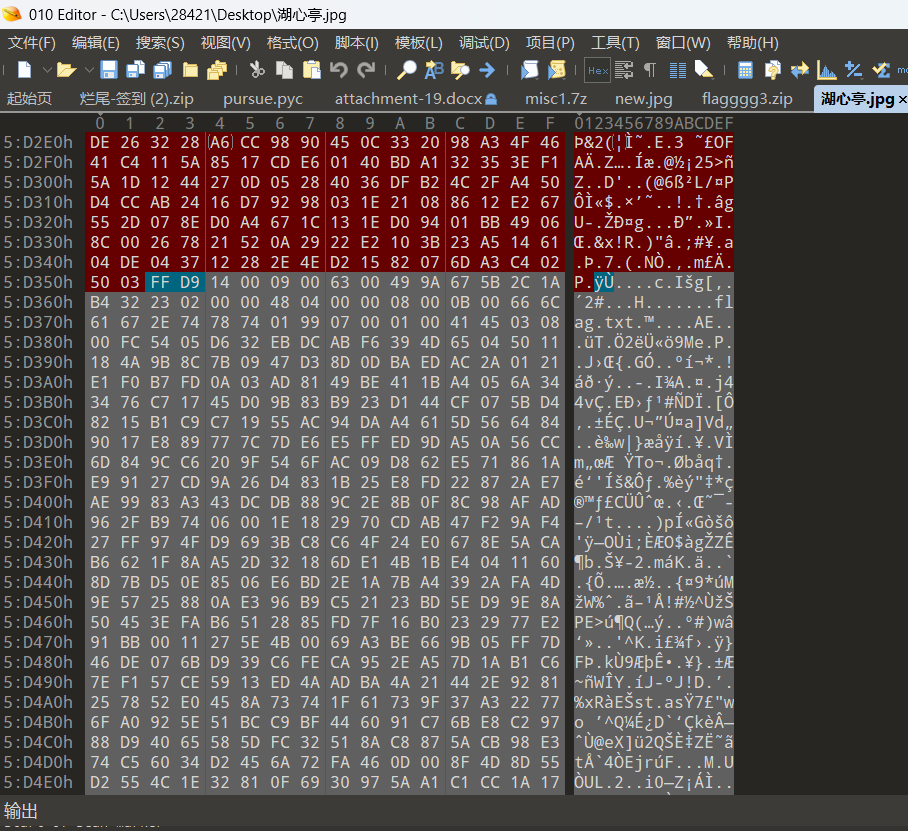Viewport: 908px width, 831px height.
Task: Switch to the 起始页 tab
Action: coord(29,99)
